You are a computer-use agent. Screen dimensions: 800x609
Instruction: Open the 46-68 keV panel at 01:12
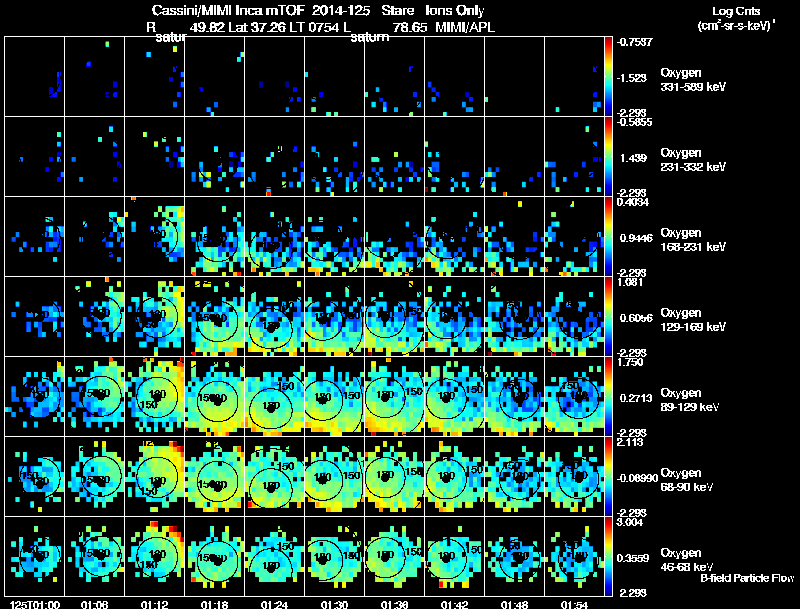(155, 556)
